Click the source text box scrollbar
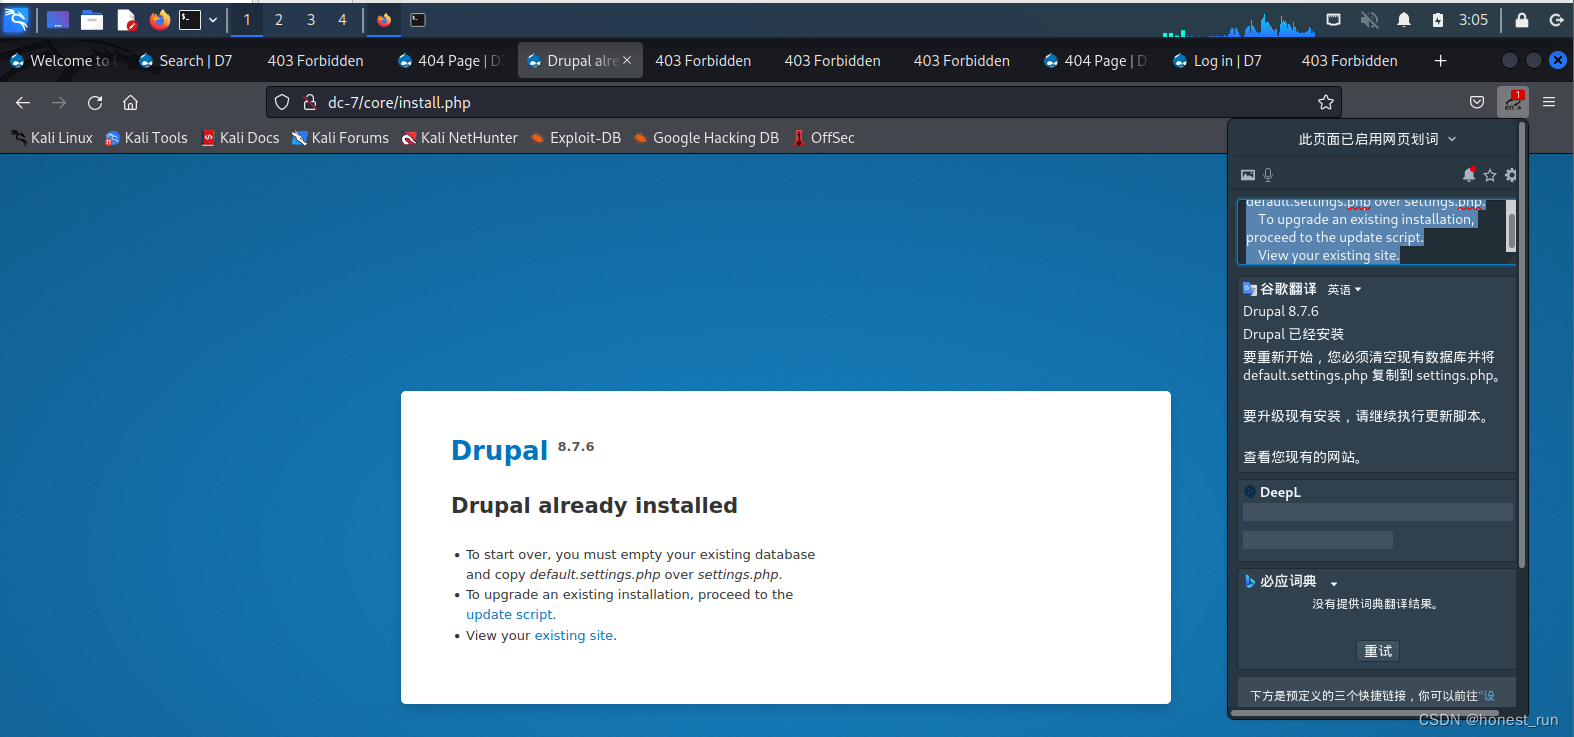 [1511, 231]
